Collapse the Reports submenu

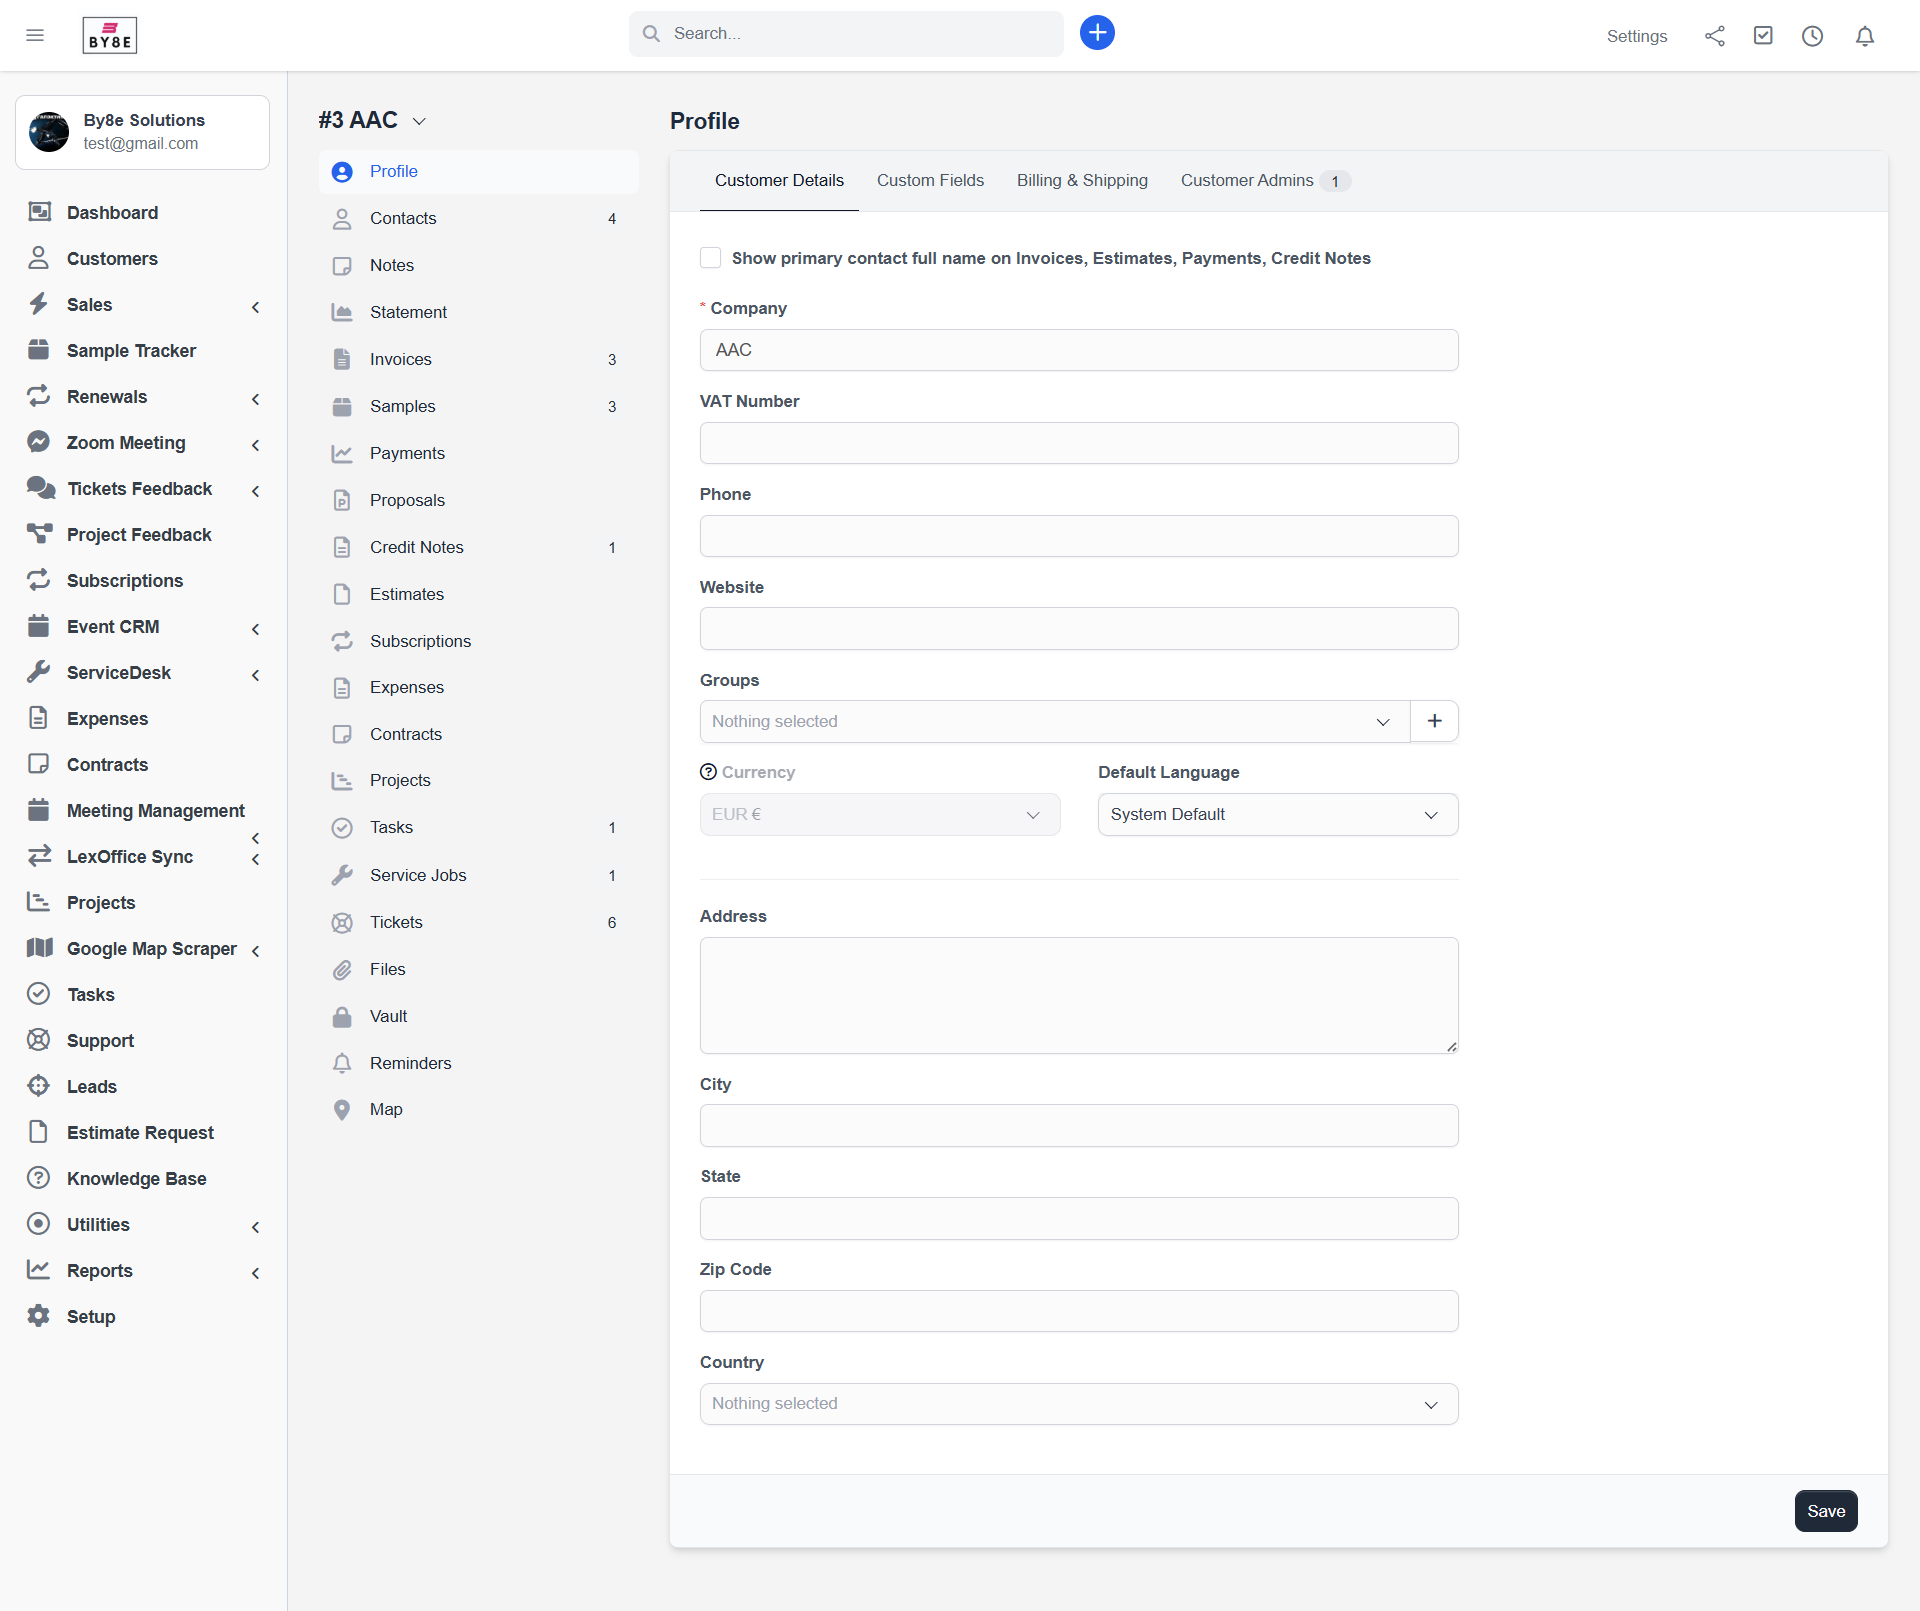click(256, 1273)
